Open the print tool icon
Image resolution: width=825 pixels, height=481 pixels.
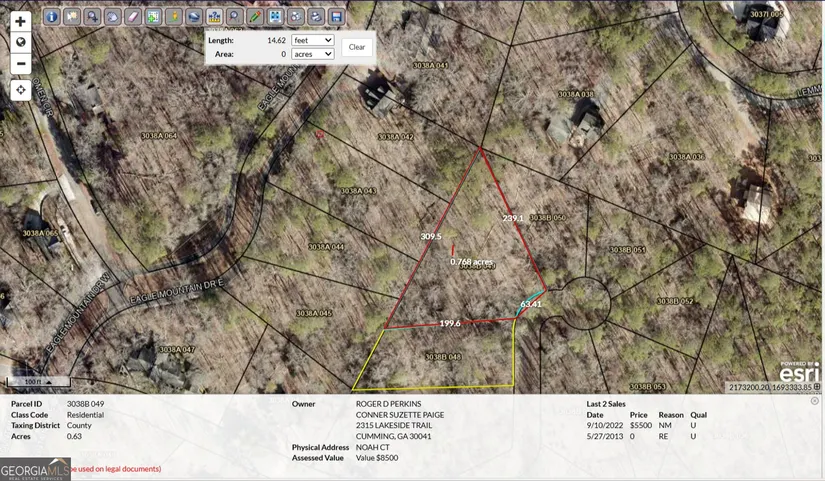pos(315,17)
